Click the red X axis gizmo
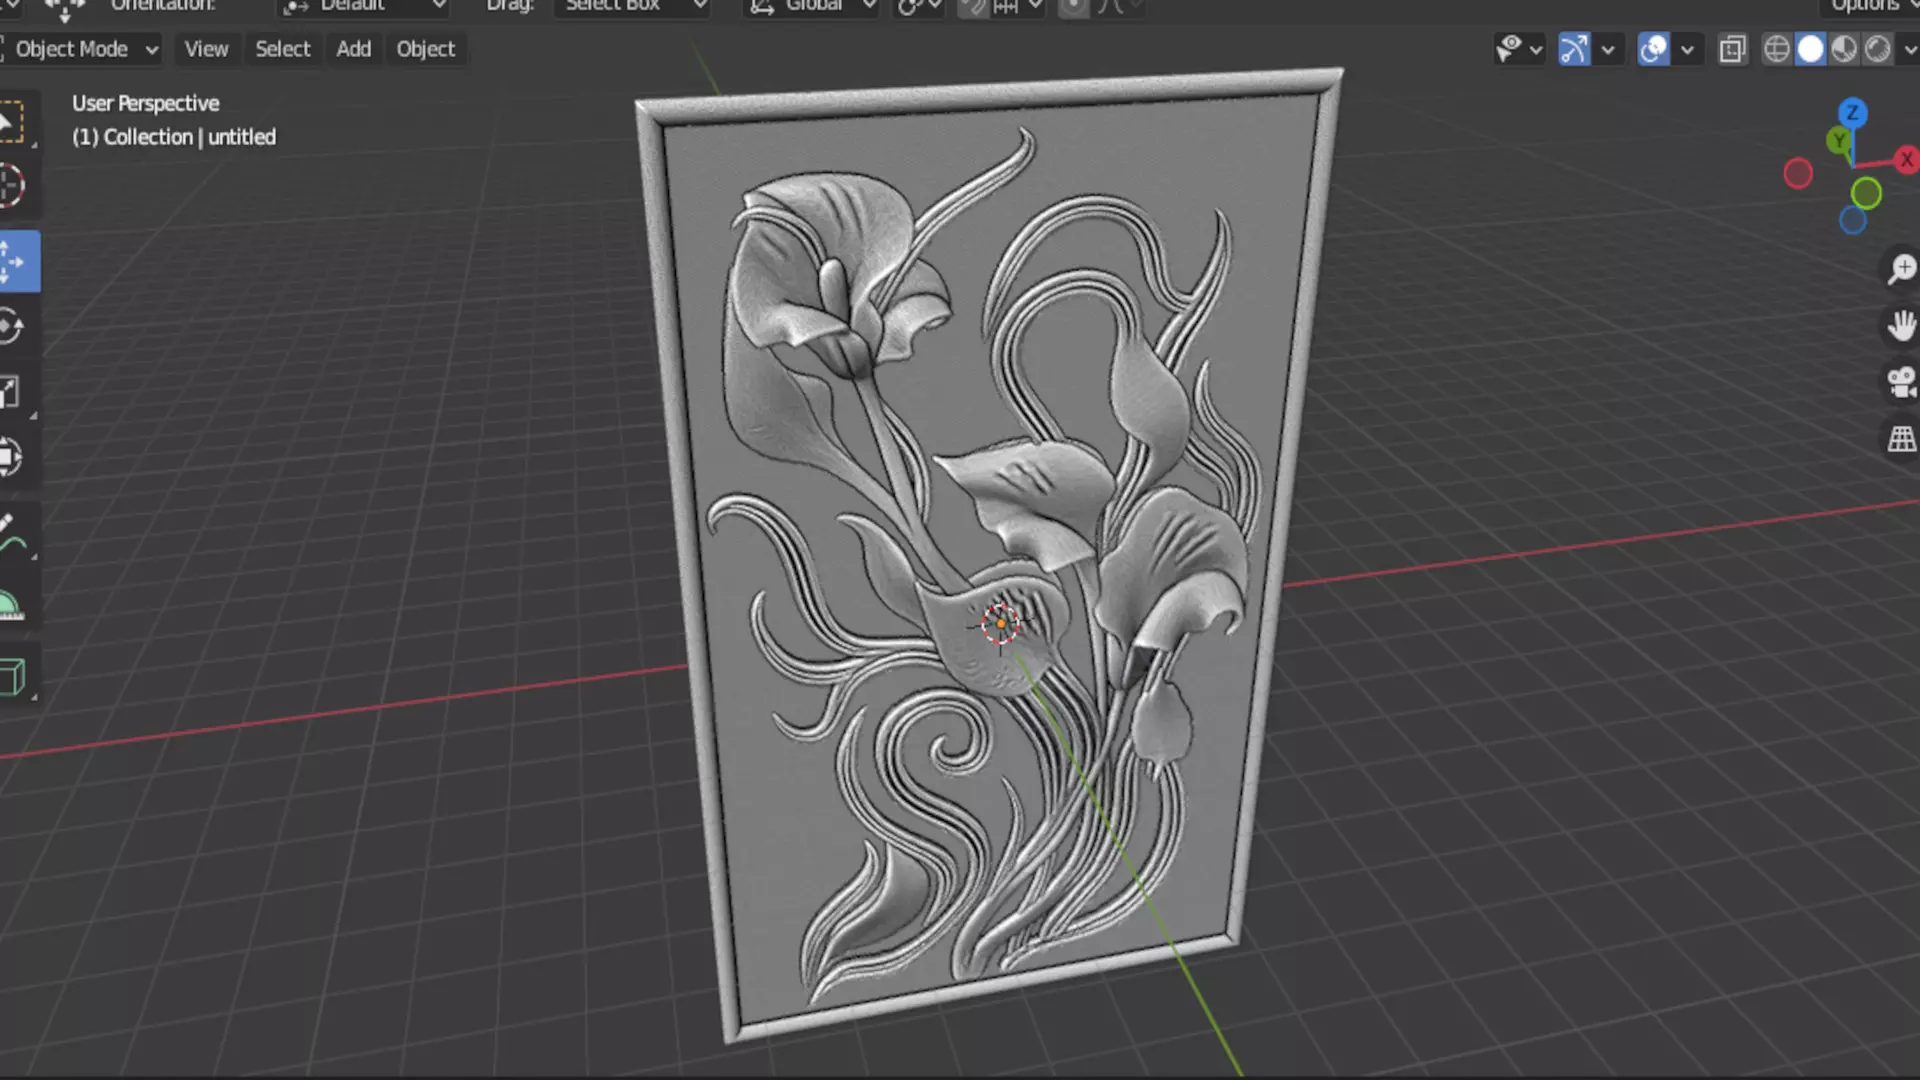Image resolution: width=1920 pixels, height=1080 pixels. [x=1906, y=159]
